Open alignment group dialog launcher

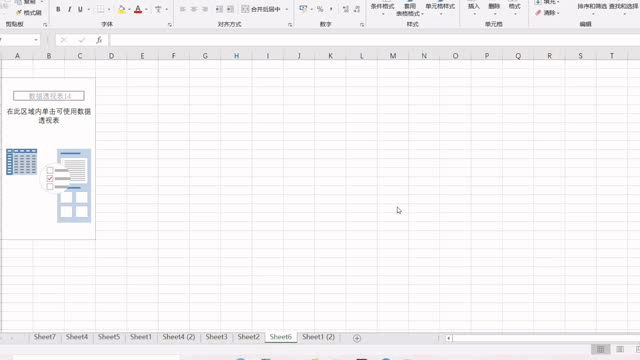pyautogui.click(x=290, y=25)
